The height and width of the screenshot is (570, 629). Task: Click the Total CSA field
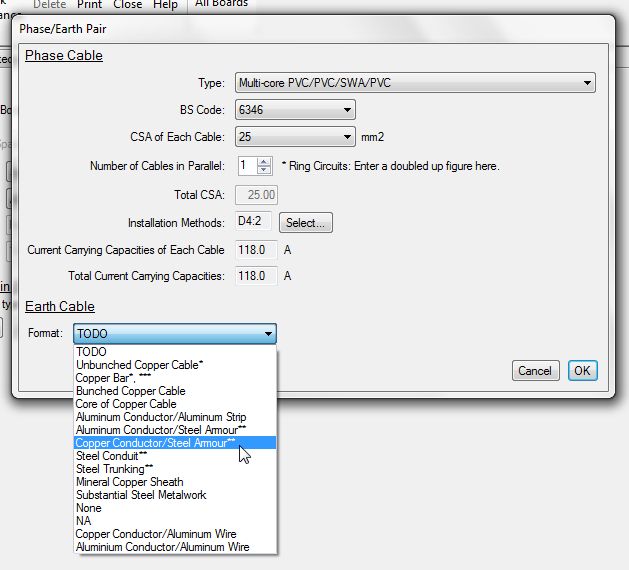256,195
